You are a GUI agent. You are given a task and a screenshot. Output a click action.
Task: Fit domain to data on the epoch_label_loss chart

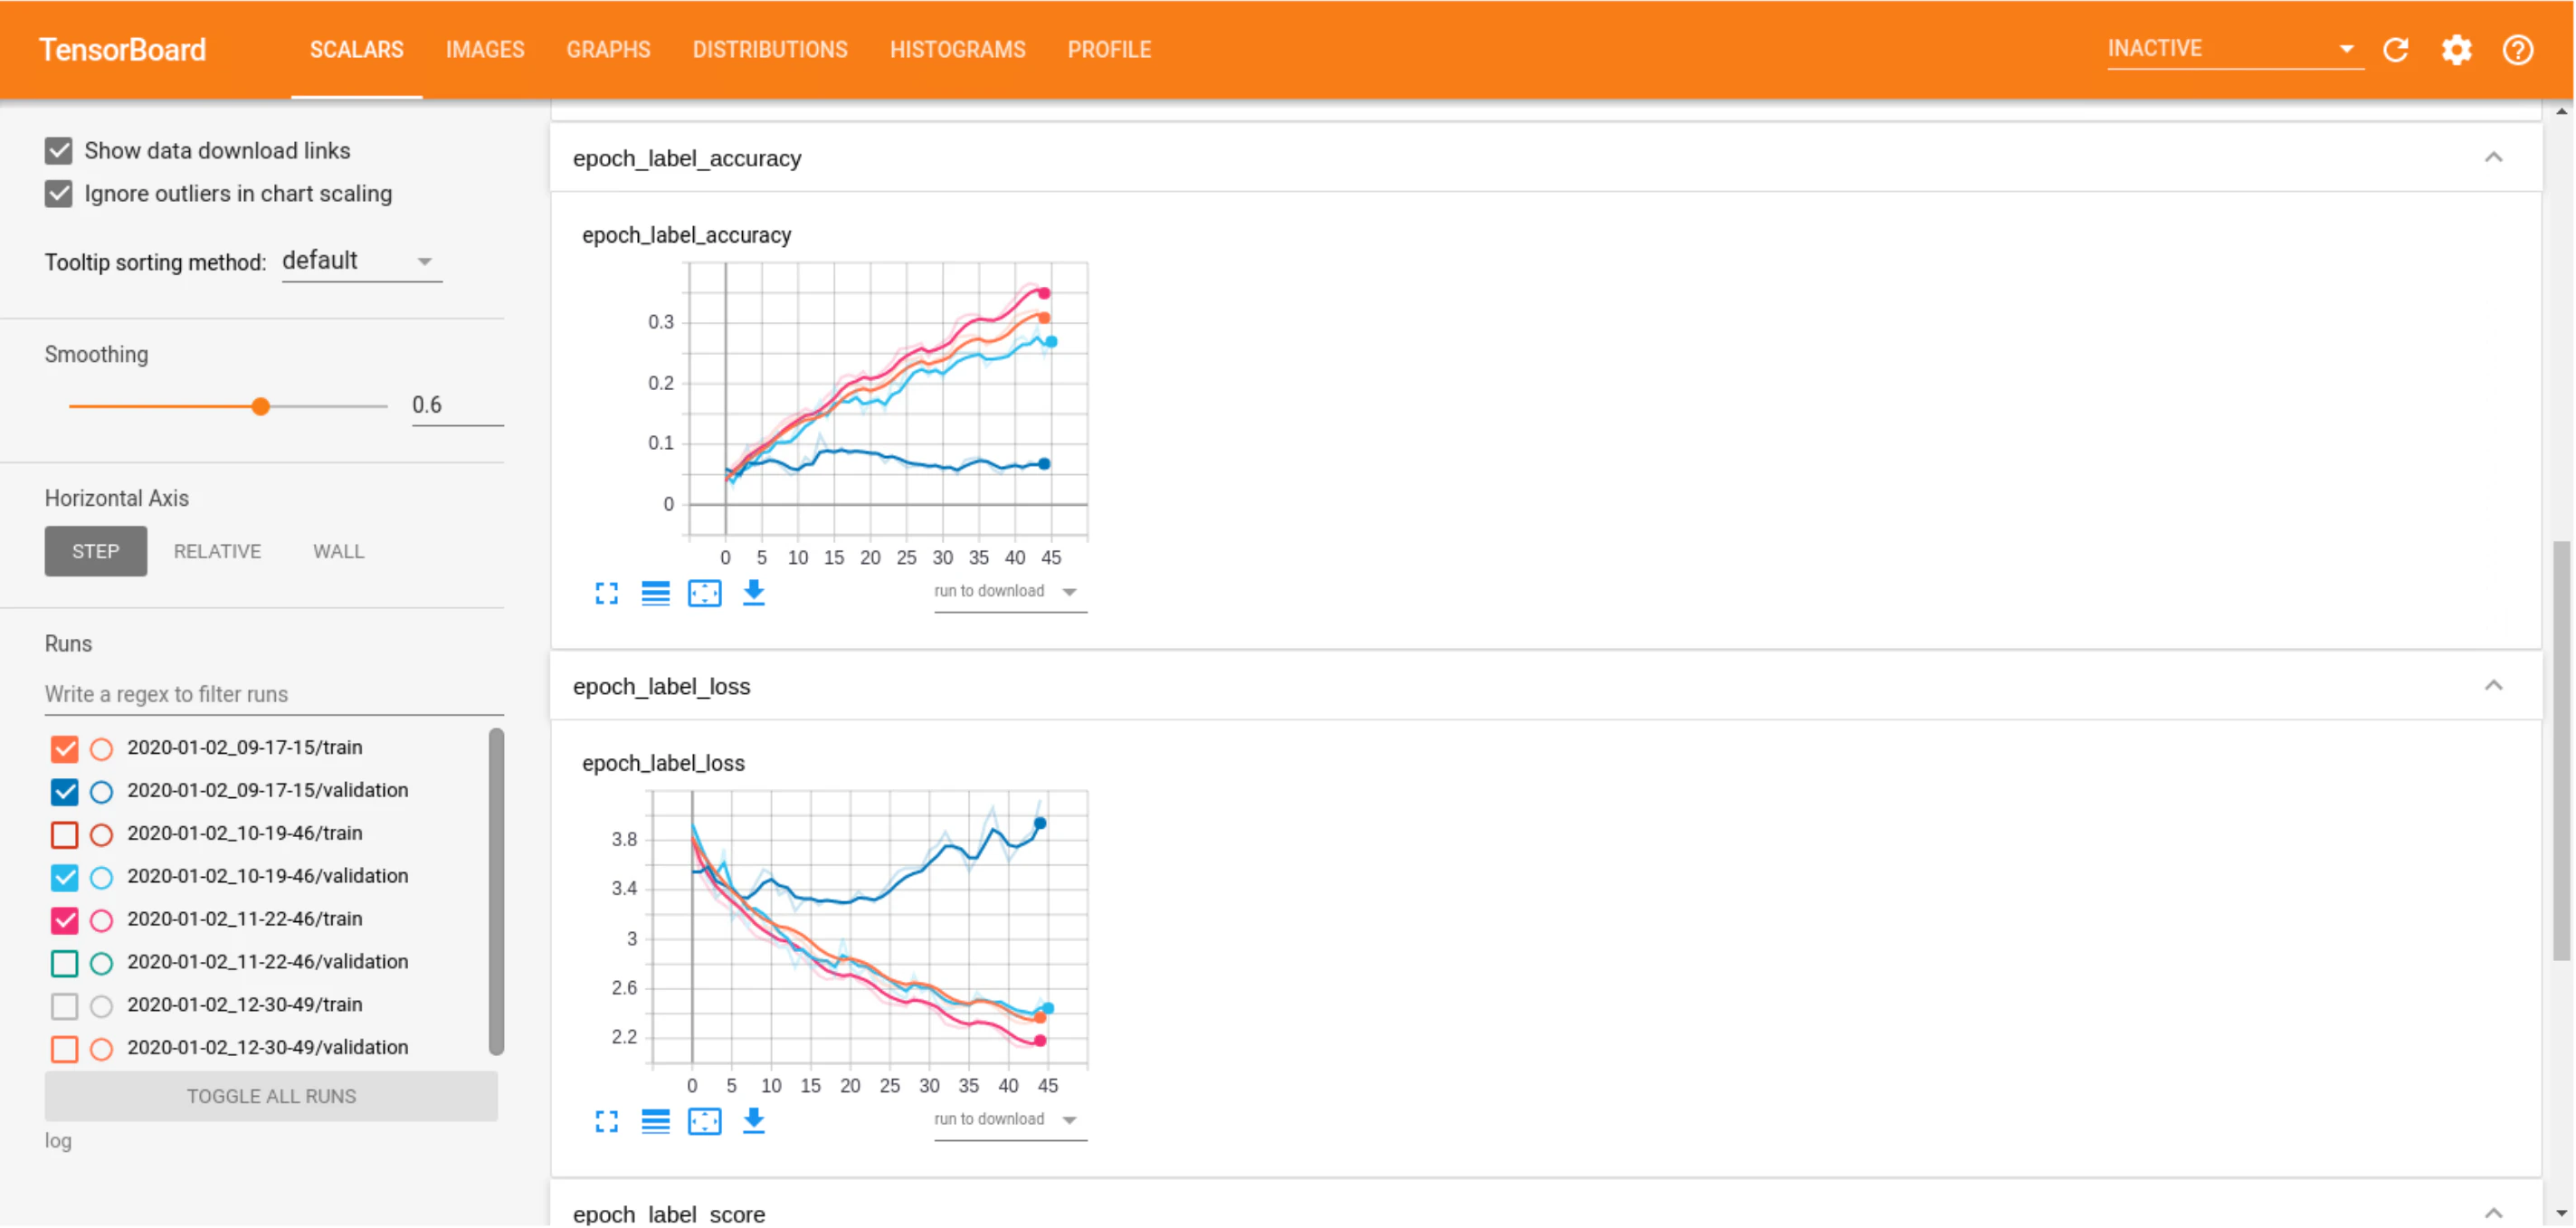coord(704,1123)
